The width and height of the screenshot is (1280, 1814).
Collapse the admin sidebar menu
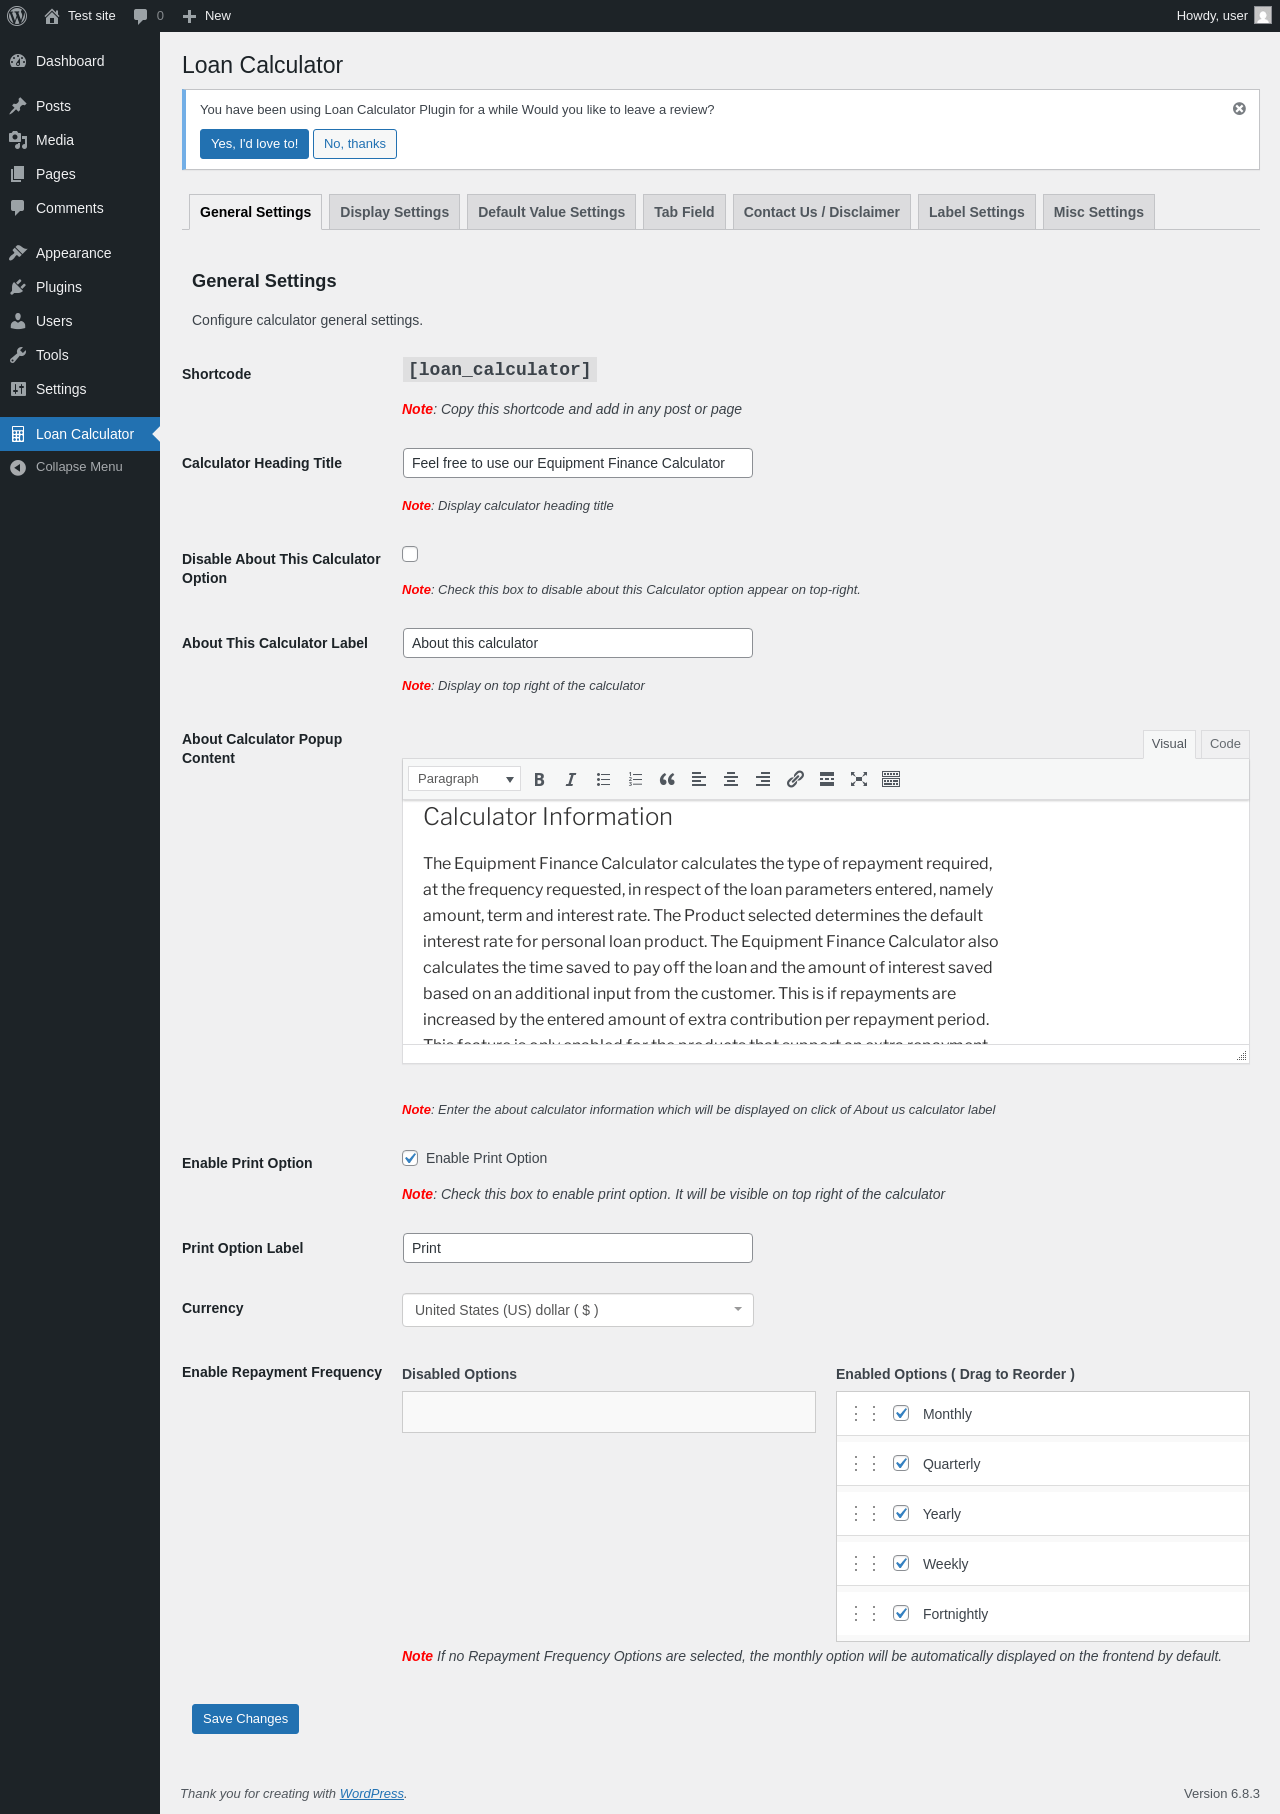pyautogui.click(x=80, y=467)
